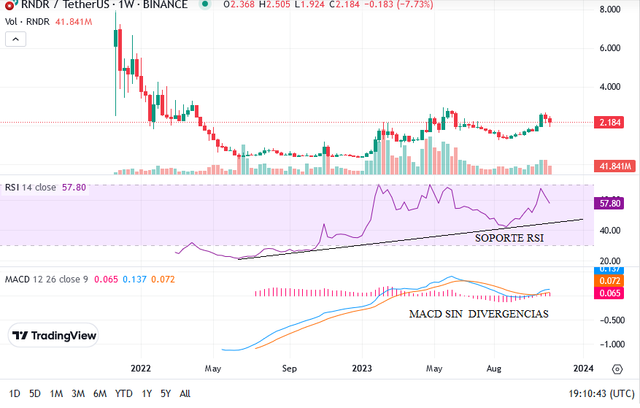Click the 40.00 RSI scale label
Image resolution: width=640 pixels, height=408 pixels.
(610, 231)
